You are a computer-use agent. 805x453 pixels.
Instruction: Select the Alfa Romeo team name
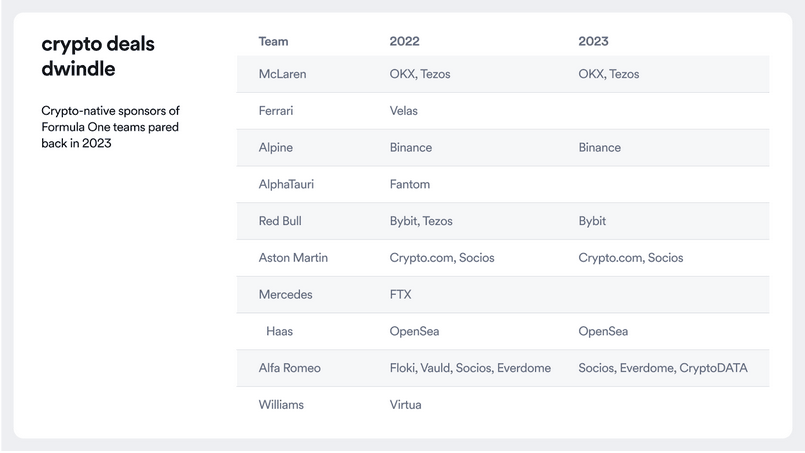(289, 368)
